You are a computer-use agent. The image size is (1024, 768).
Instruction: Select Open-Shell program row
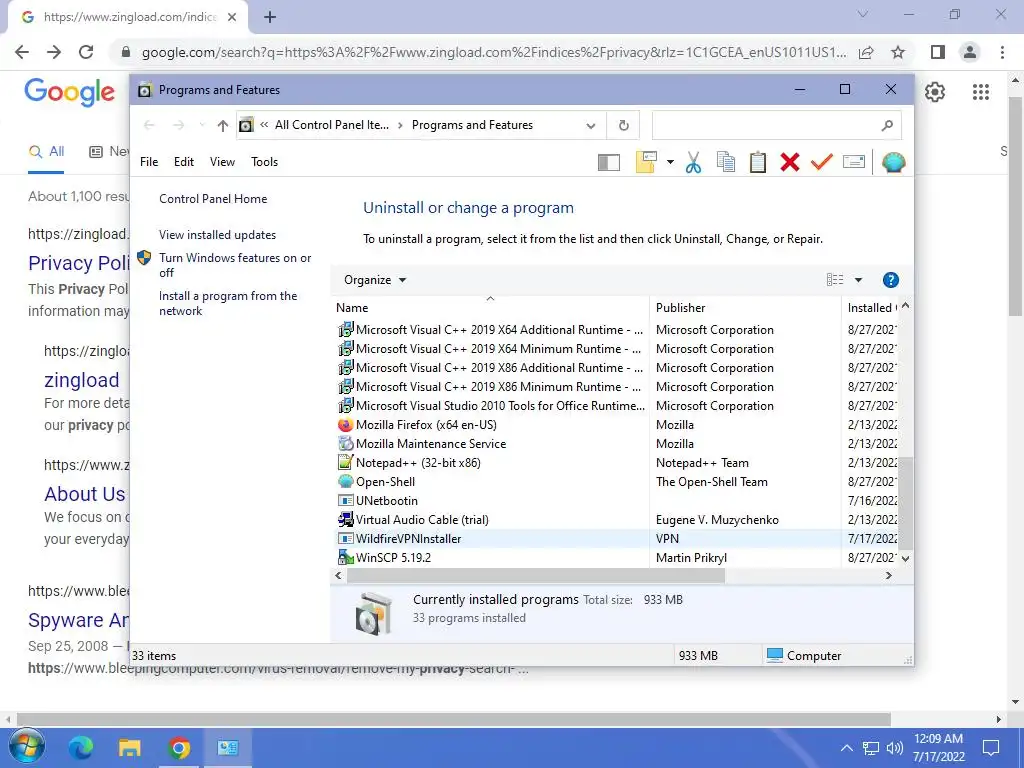click(x=616, y=482)
